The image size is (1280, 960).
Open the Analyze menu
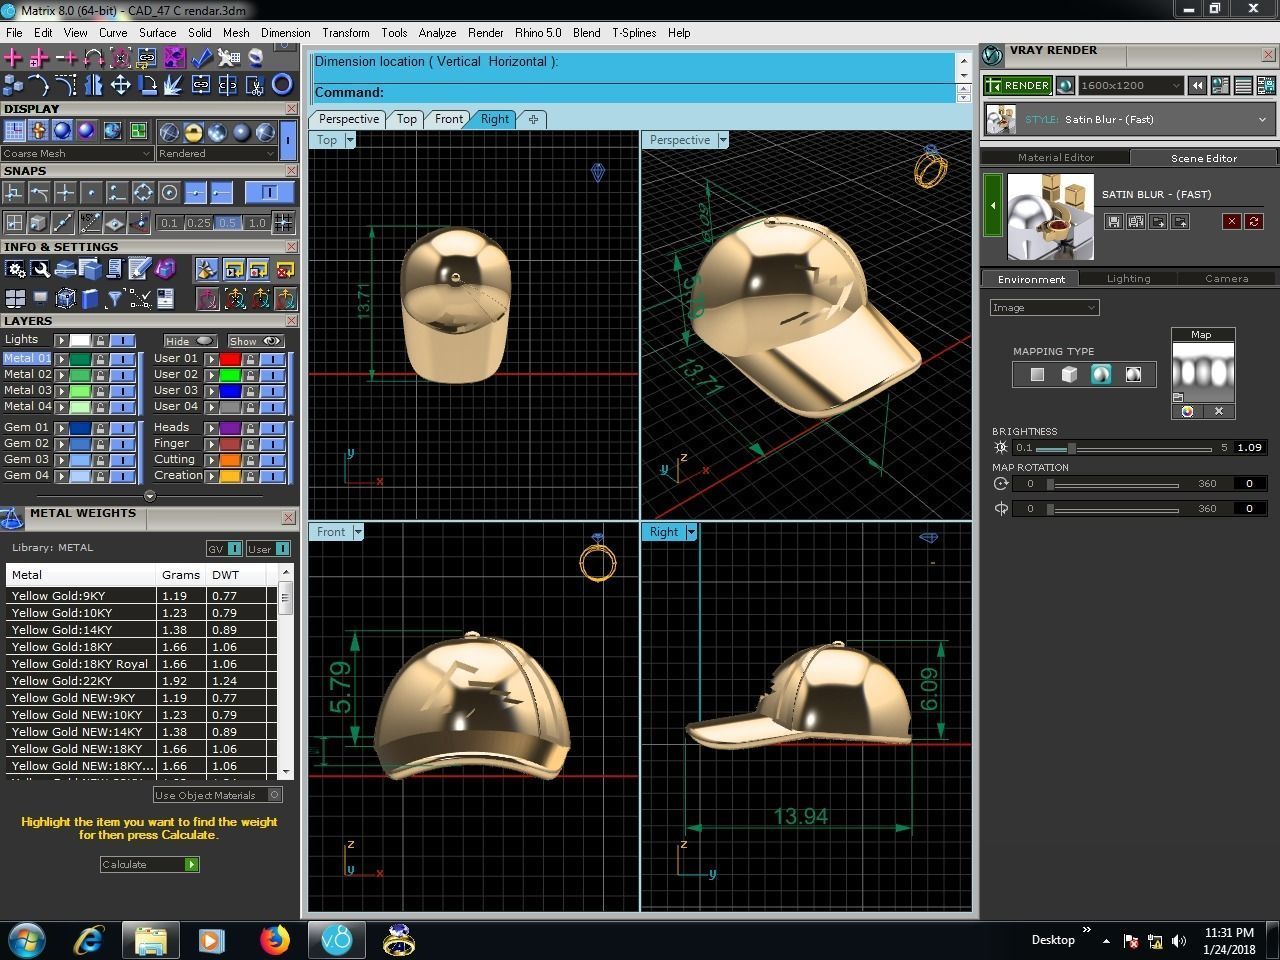(x=437, y=33)
